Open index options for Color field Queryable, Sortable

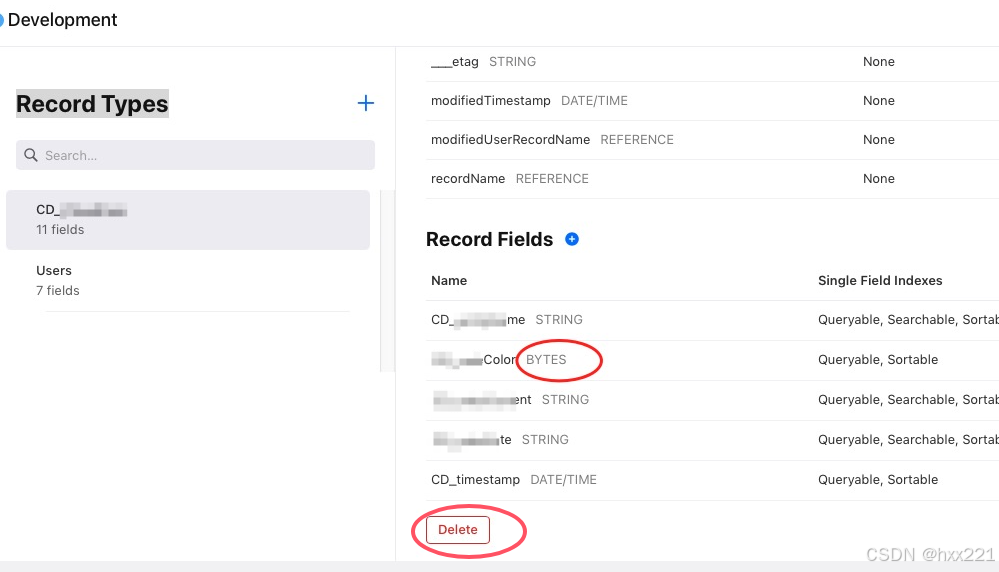[x=878, y=359]
